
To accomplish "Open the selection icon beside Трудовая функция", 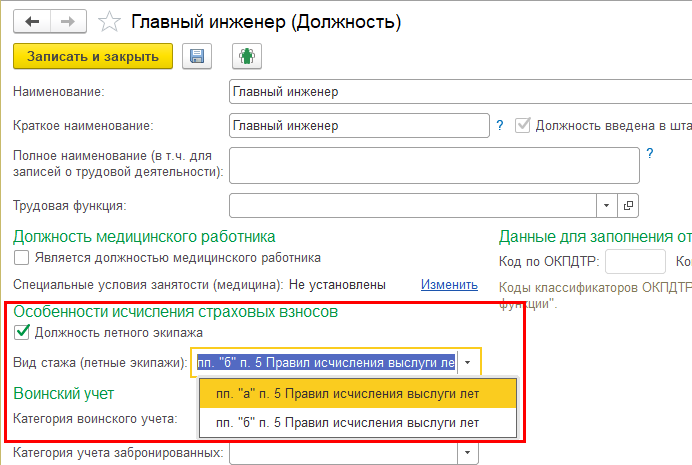I will (629, 205).
